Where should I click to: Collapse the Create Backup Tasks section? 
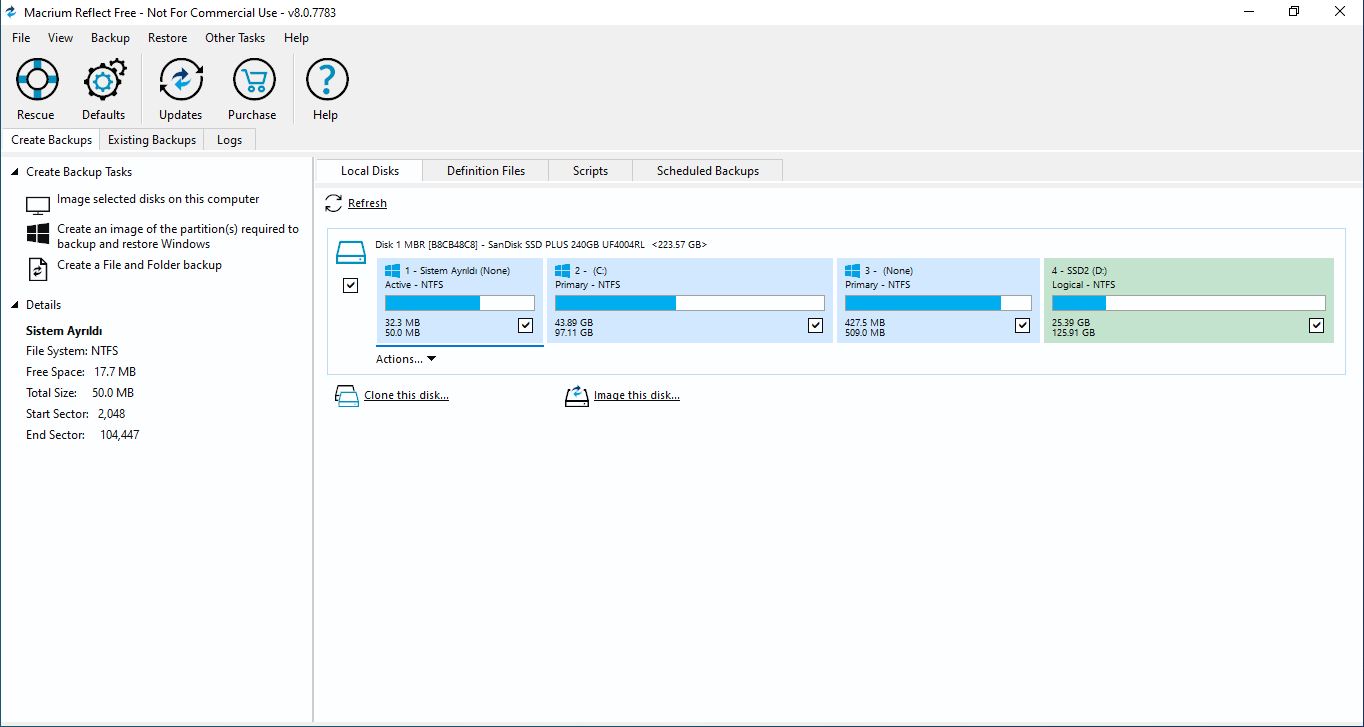click(x=15, y=172)
